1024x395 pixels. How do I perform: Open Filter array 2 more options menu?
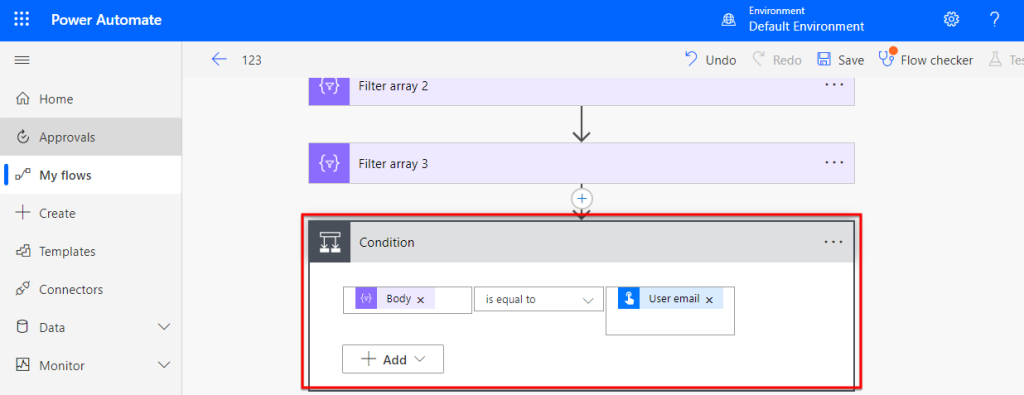click(834, 86)
